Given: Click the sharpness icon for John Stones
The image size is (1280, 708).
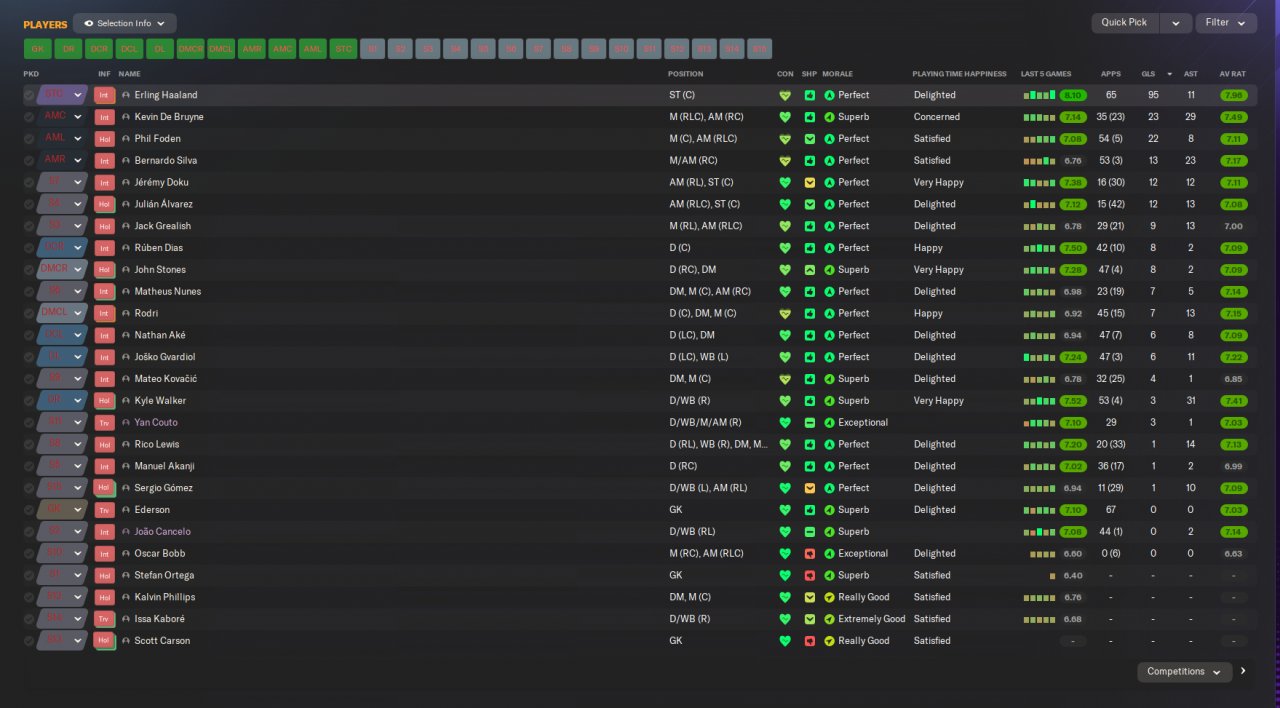Looking at the screenshot, I should point(810,270).
